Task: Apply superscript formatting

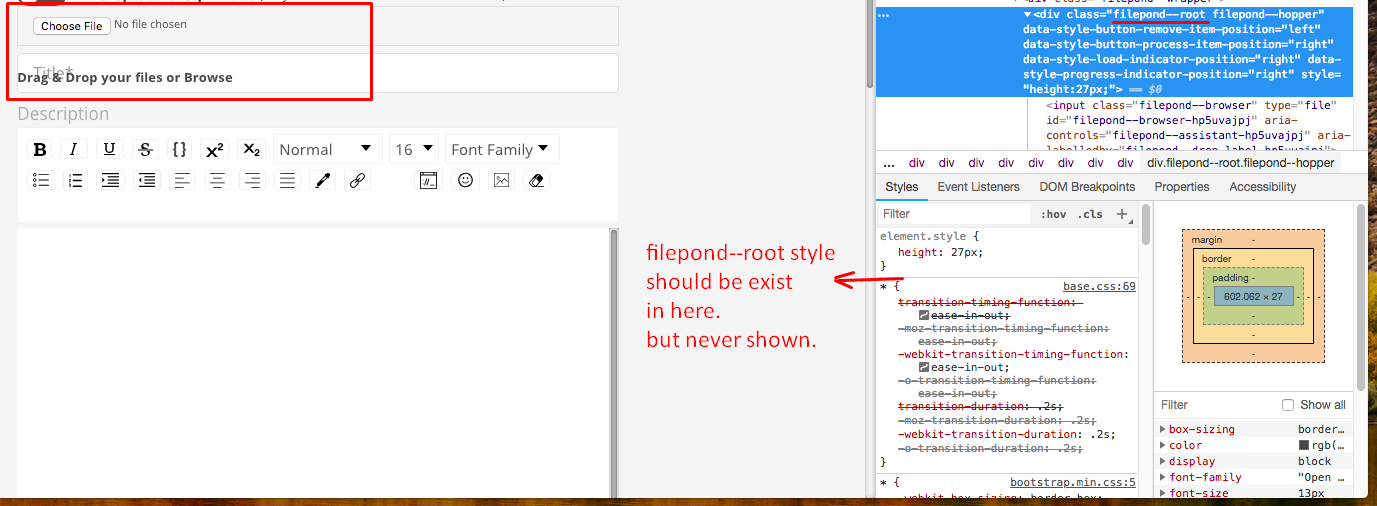Action: coord(214,150)
